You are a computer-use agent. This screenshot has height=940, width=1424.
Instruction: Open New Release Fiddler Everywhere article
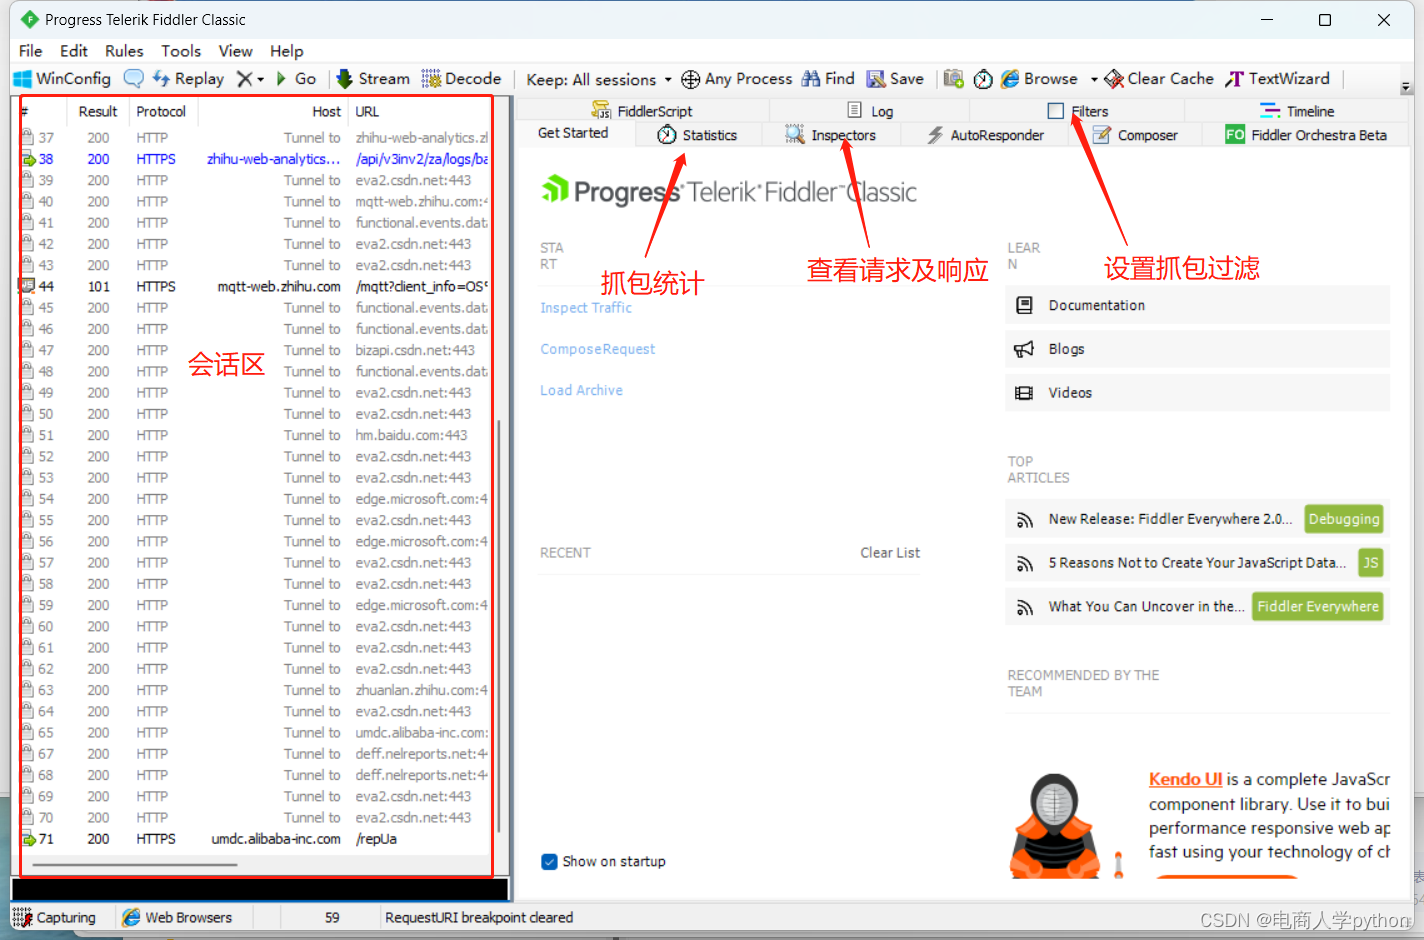point(1170,519)
